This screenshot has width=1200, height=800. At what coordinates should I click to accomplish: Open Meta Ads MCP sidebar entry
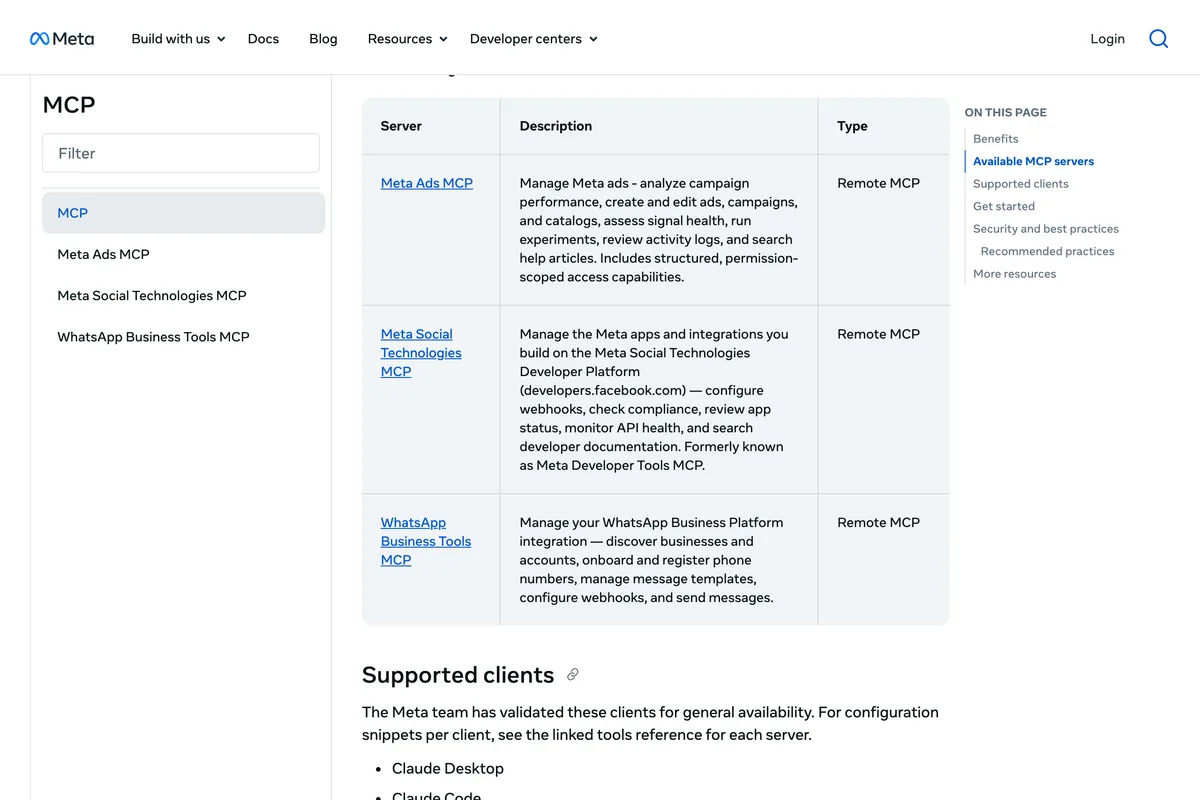pos(183,254)
